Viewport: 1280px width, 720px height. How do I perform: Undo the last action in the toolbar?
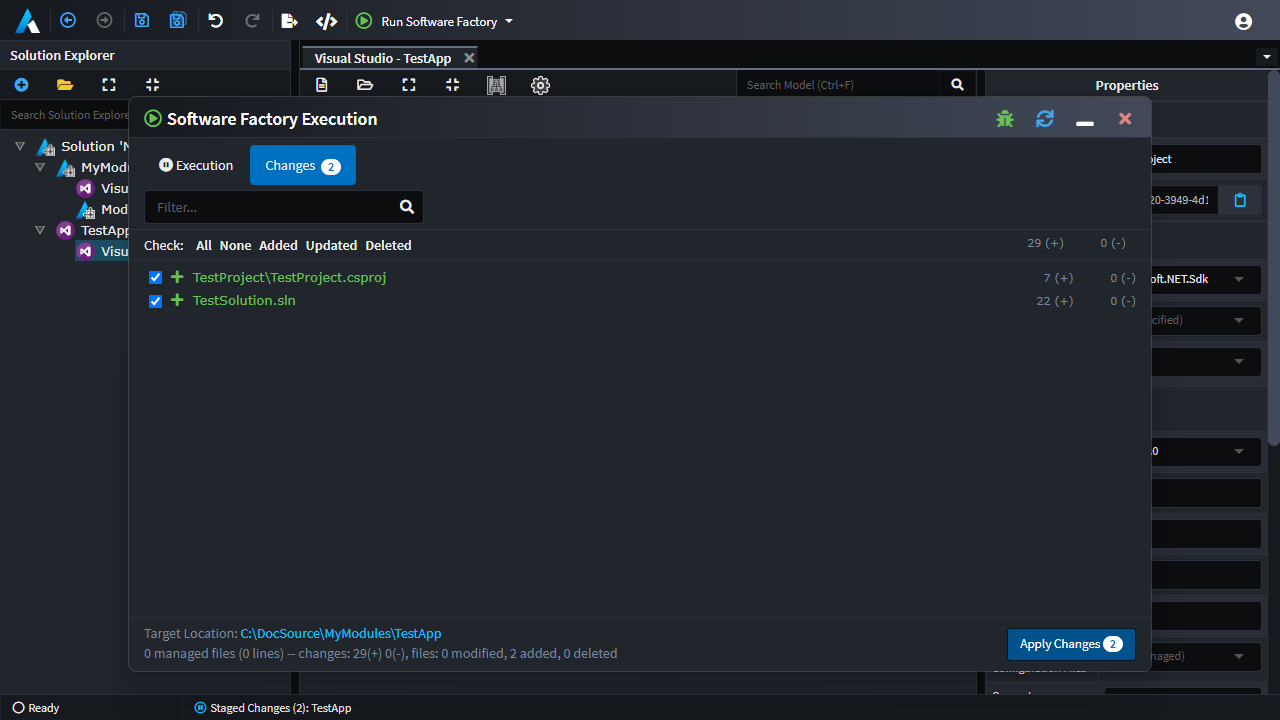point(215,20)
